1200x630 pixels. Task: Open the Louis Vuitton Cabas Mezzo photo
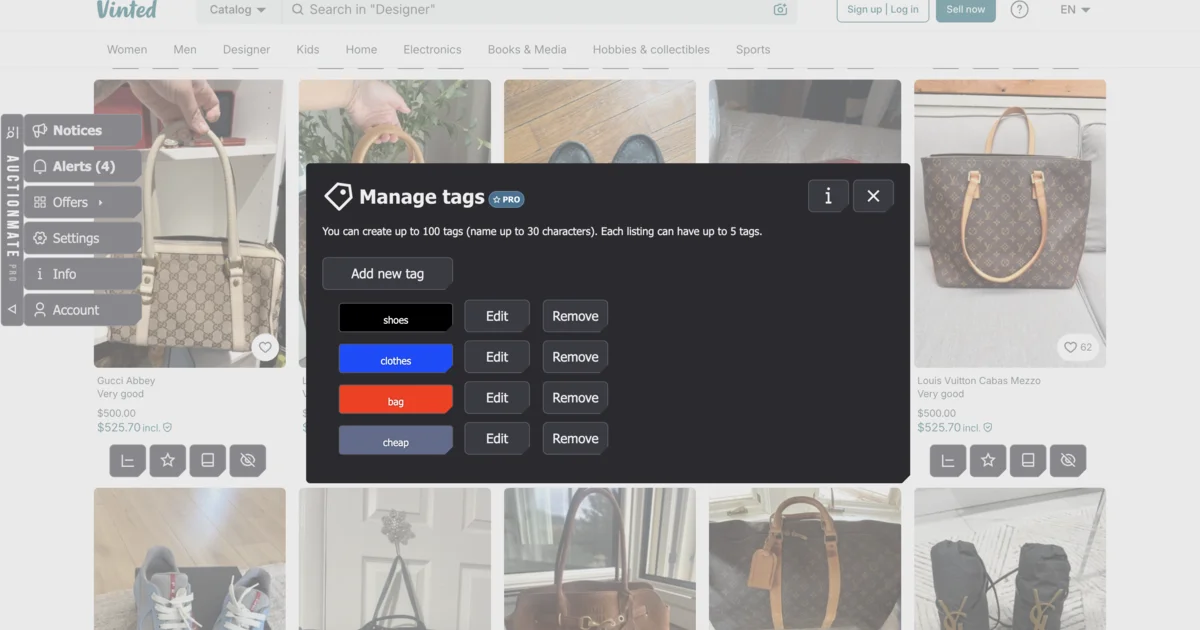tap(1010, 223)
